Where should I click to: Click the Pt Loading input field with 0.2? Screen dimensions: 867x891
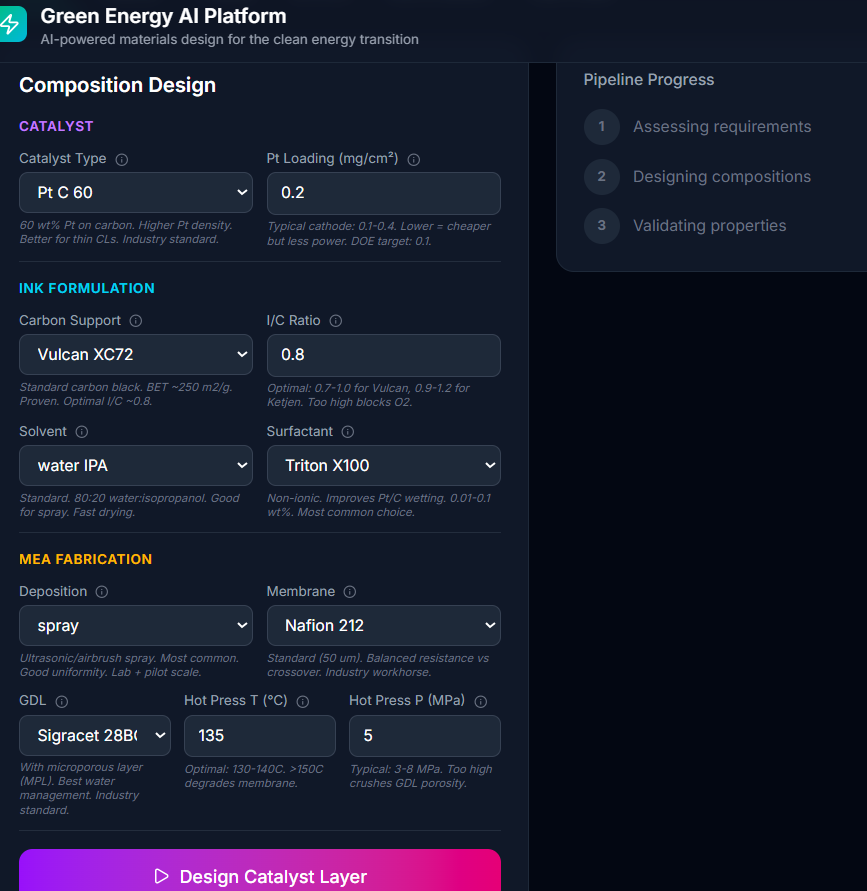[384, 193]
